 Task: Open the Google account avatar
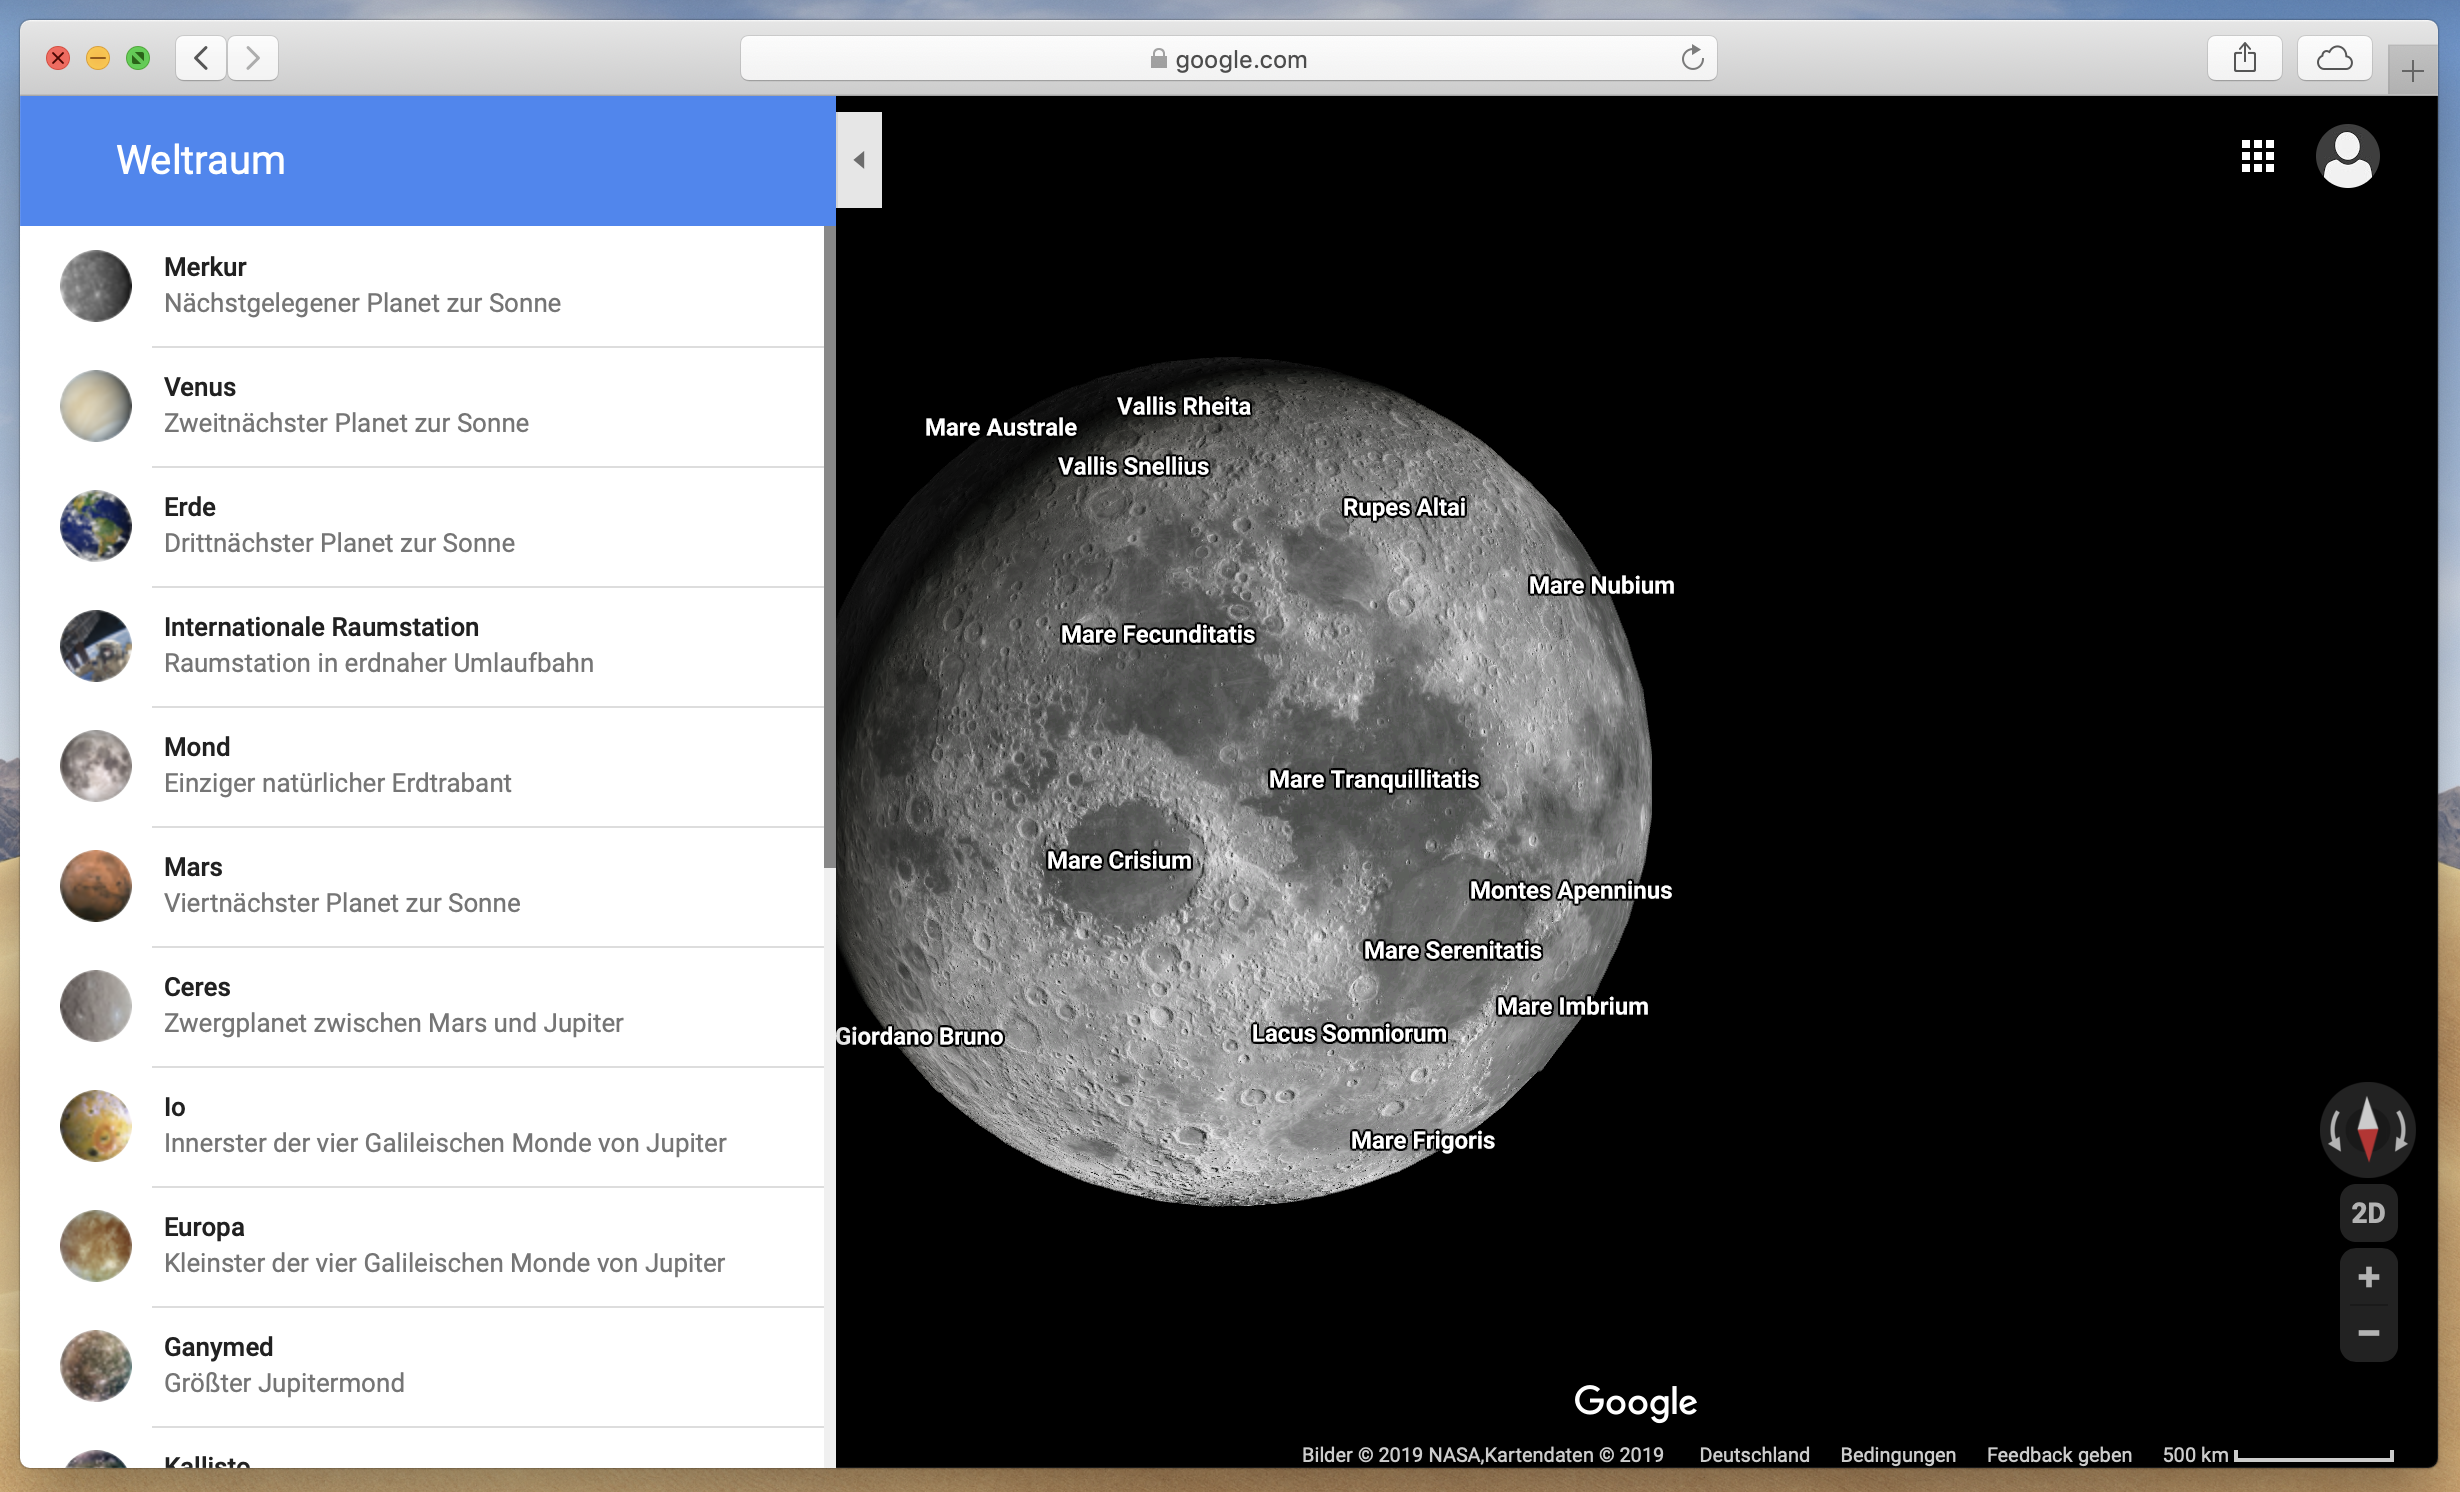click(2347, 156)
